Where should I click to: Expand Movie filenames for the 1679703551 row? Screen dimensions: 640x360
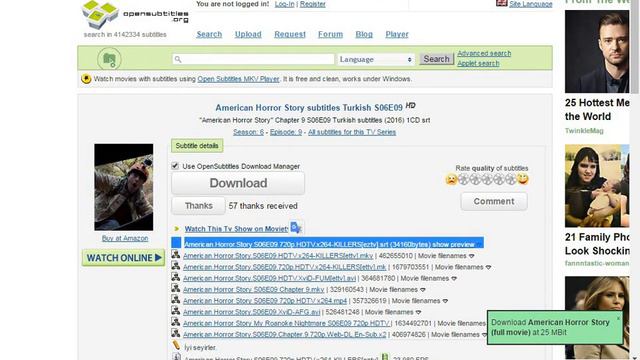click(488, 268)
